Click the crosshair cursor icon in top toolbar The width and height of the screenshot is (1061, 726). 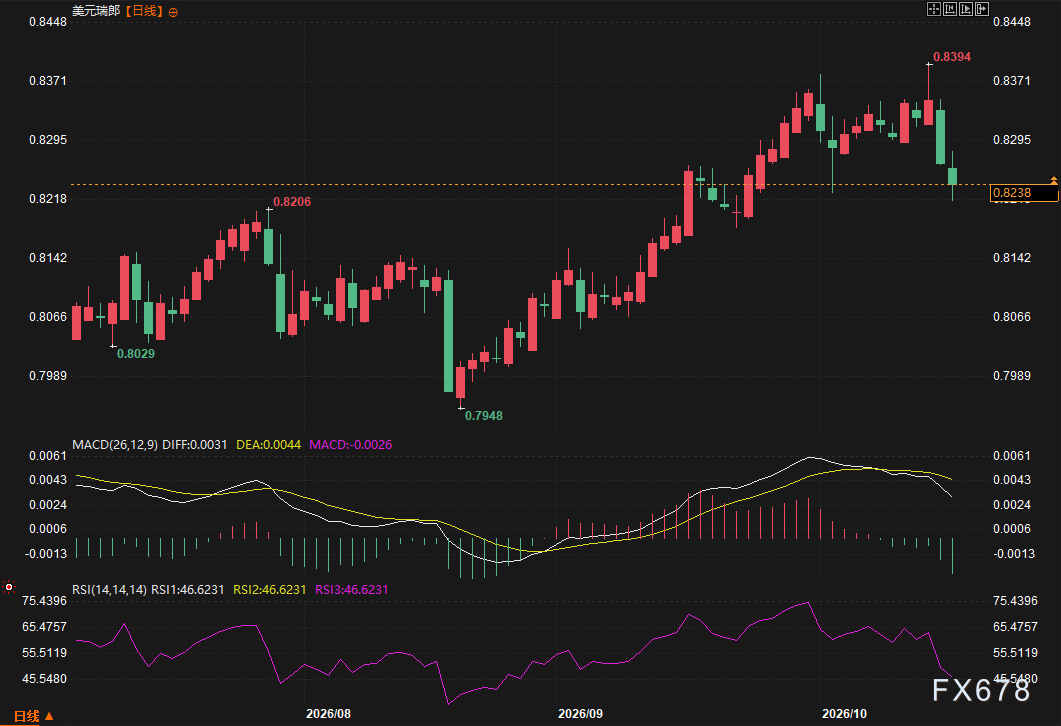[x=934, y=9]
